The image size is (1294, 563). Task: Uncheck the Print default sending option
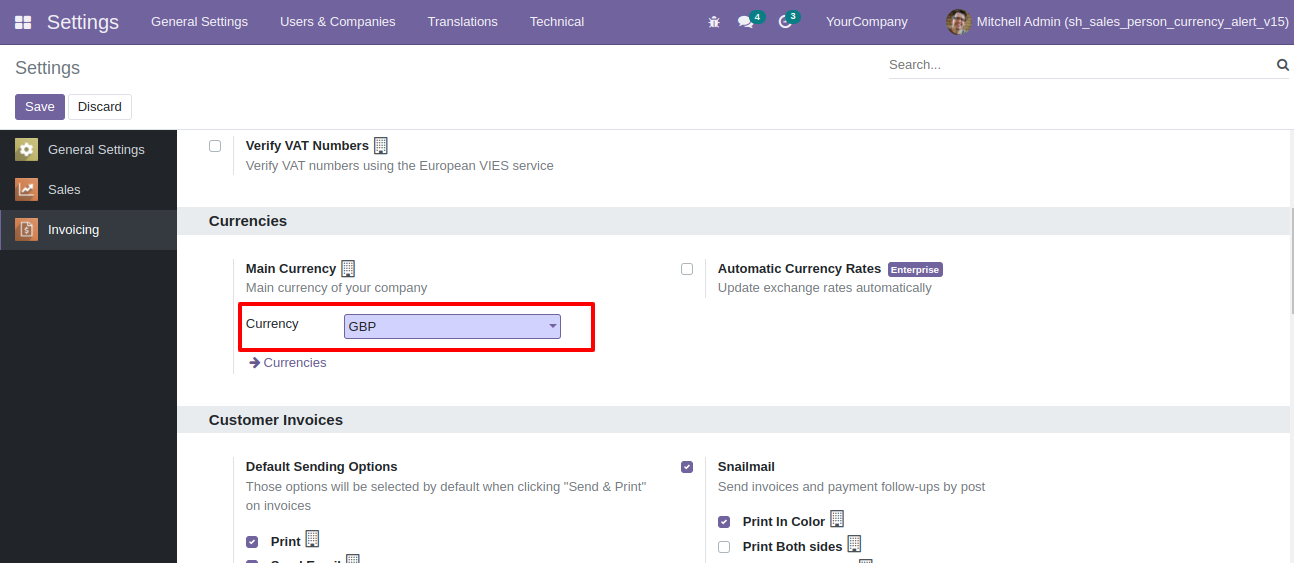(x=252, y=542)
